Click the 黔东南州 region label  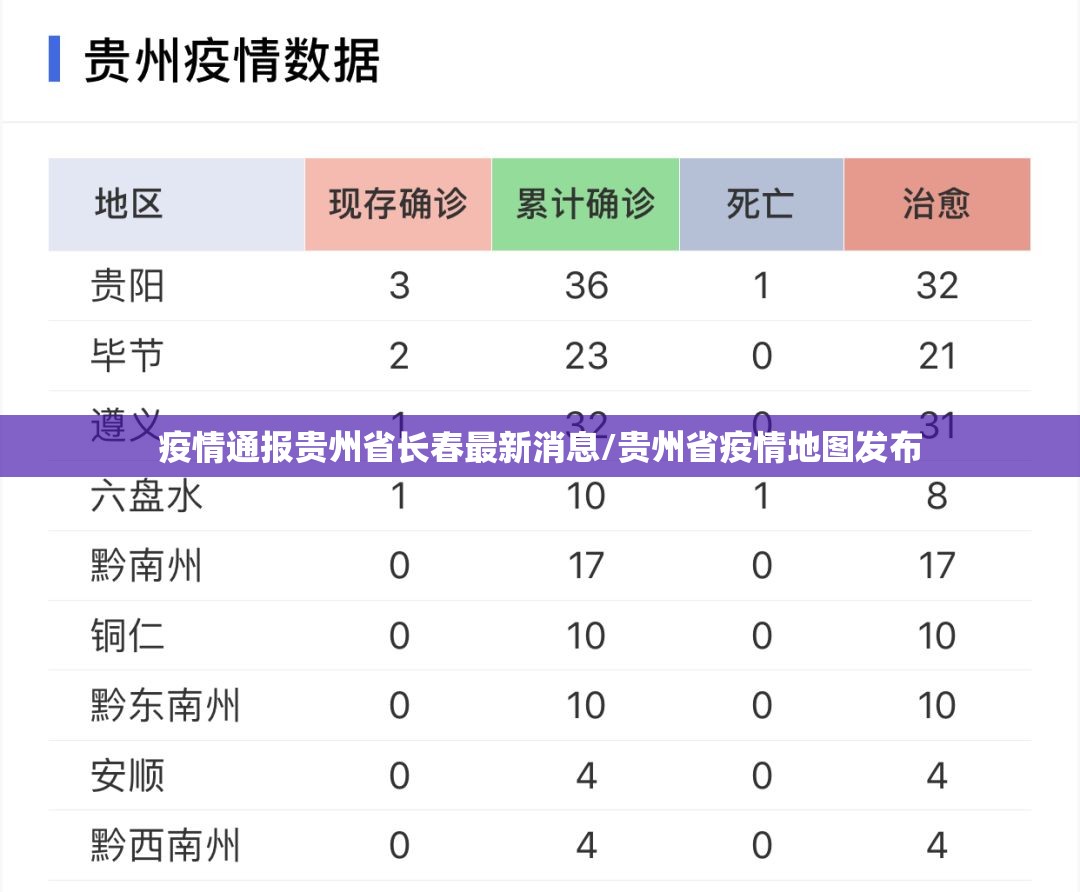[165, 706]
